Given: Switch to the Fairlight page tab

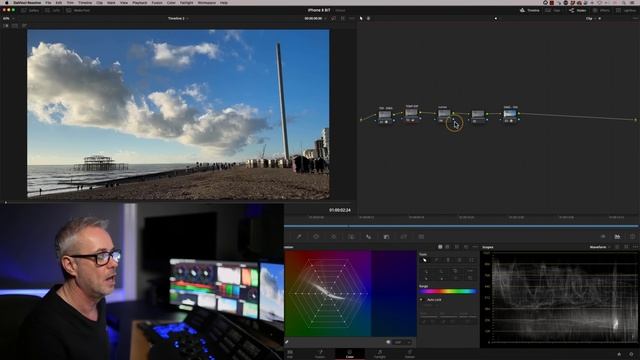Looking at the screenshot, I should click(x=380, y=354).
